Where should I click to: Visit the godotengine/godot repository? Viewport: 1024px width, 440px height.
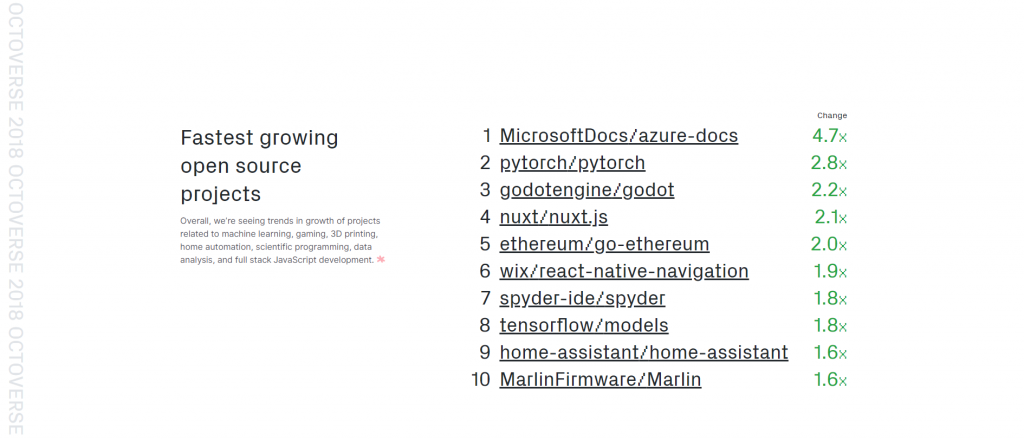point(586,190)
